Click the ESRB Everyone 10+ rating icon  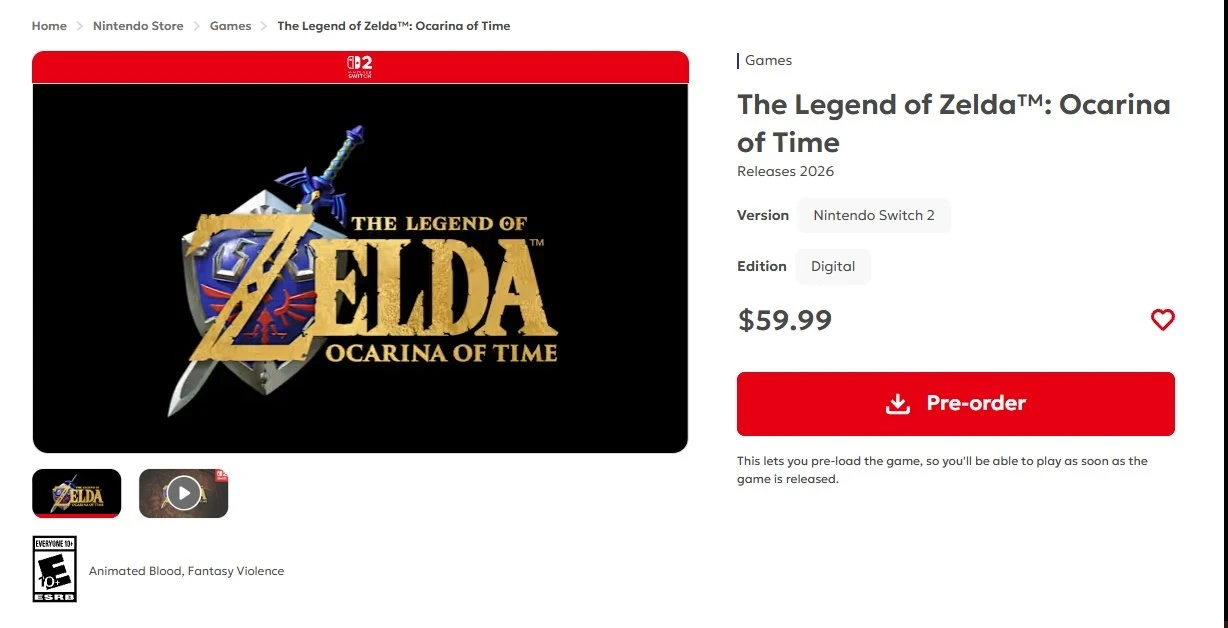pos(55,569)
